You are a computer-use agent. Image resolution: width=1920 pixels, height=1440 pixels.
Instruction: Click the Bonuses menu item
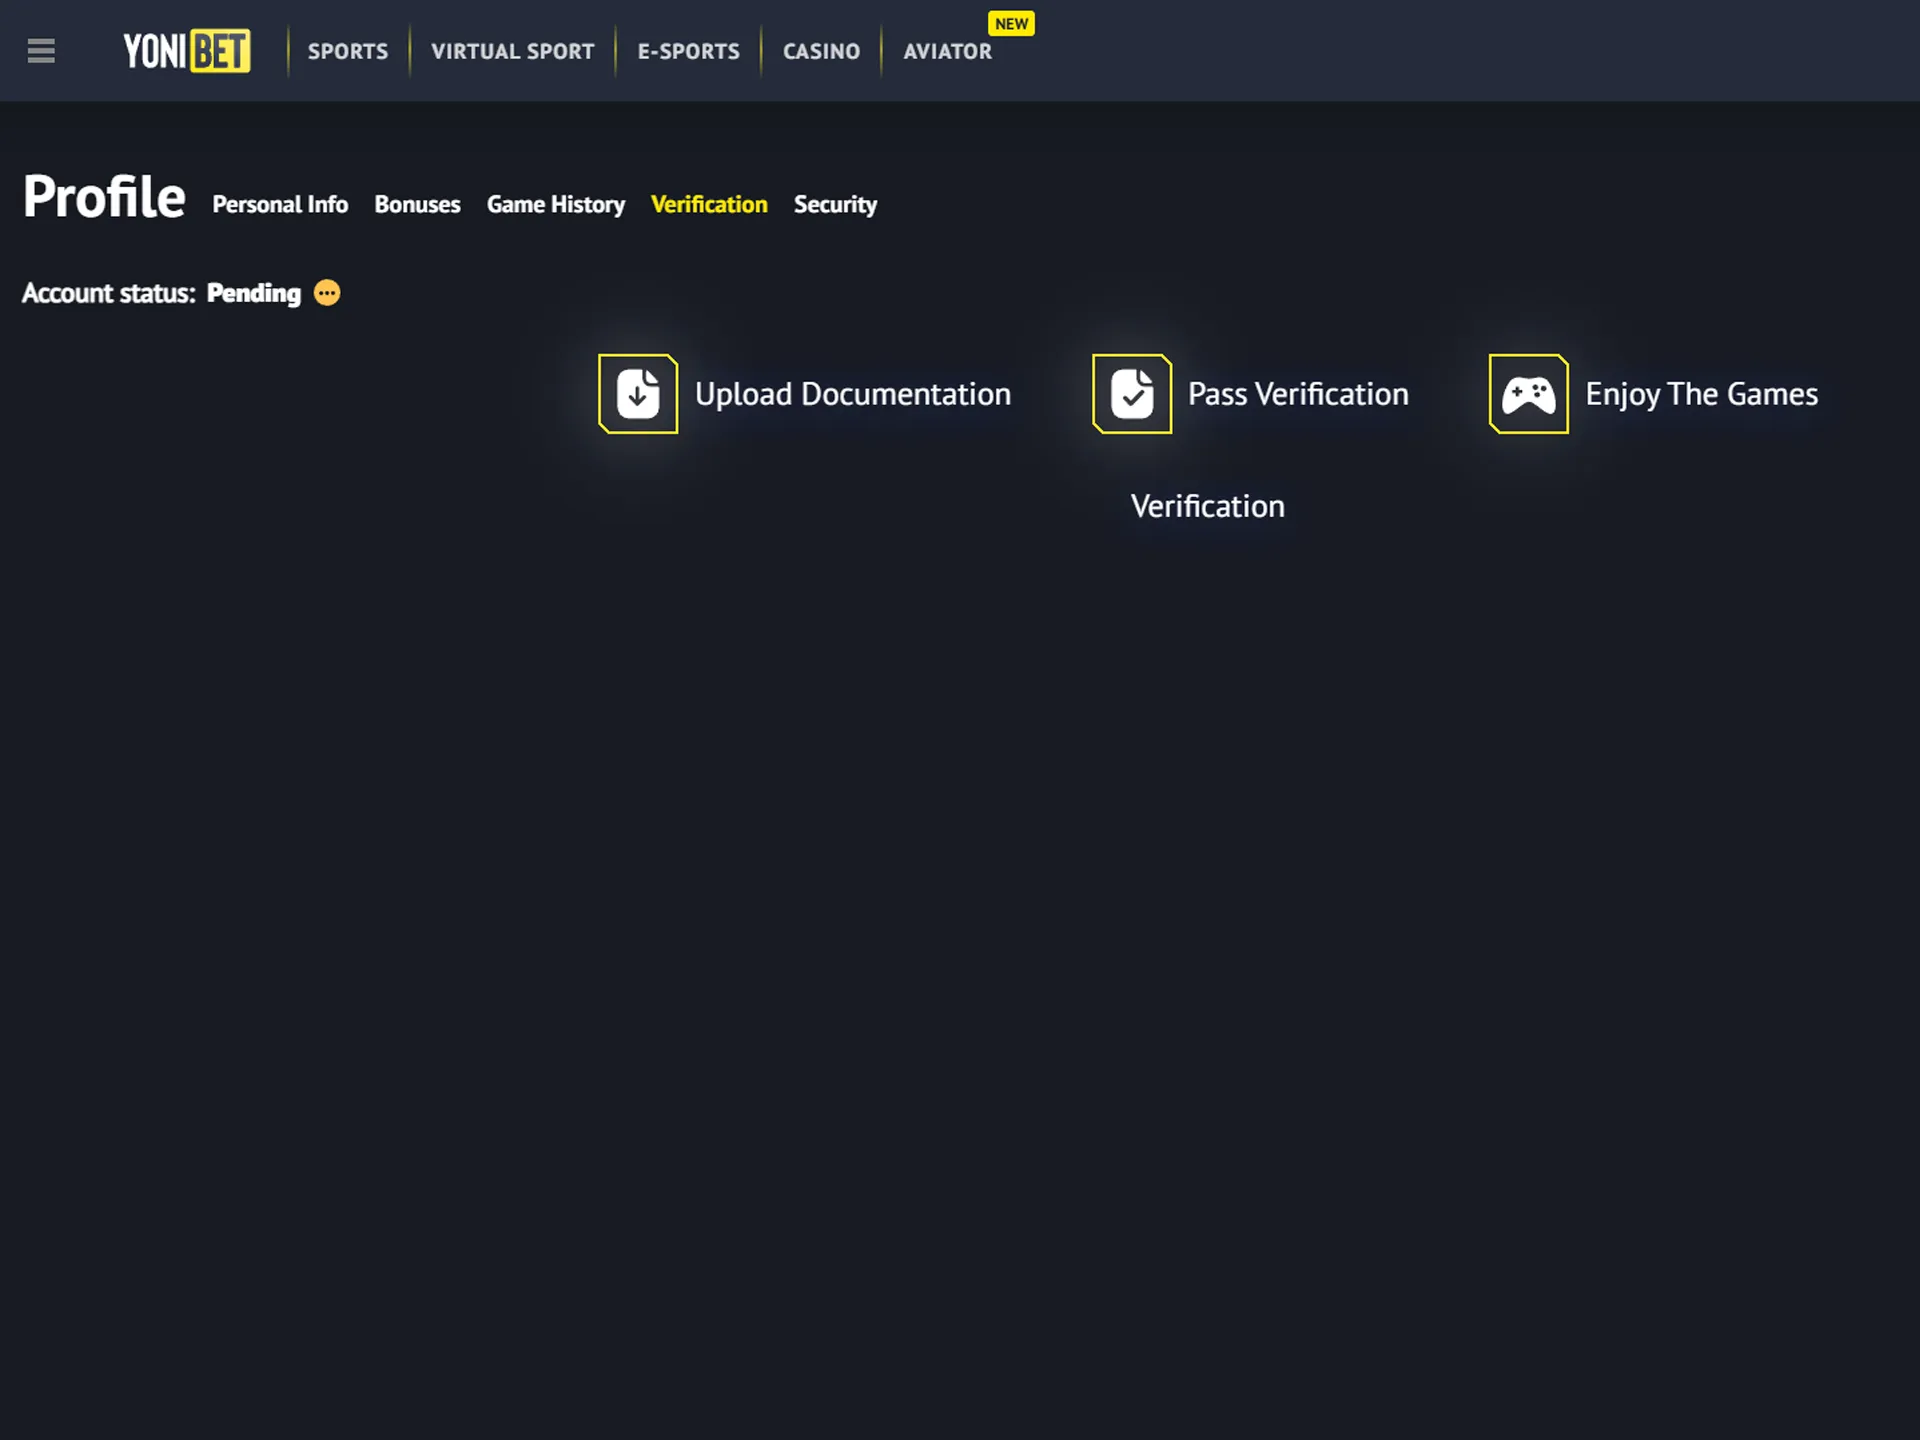coord(417,204)
